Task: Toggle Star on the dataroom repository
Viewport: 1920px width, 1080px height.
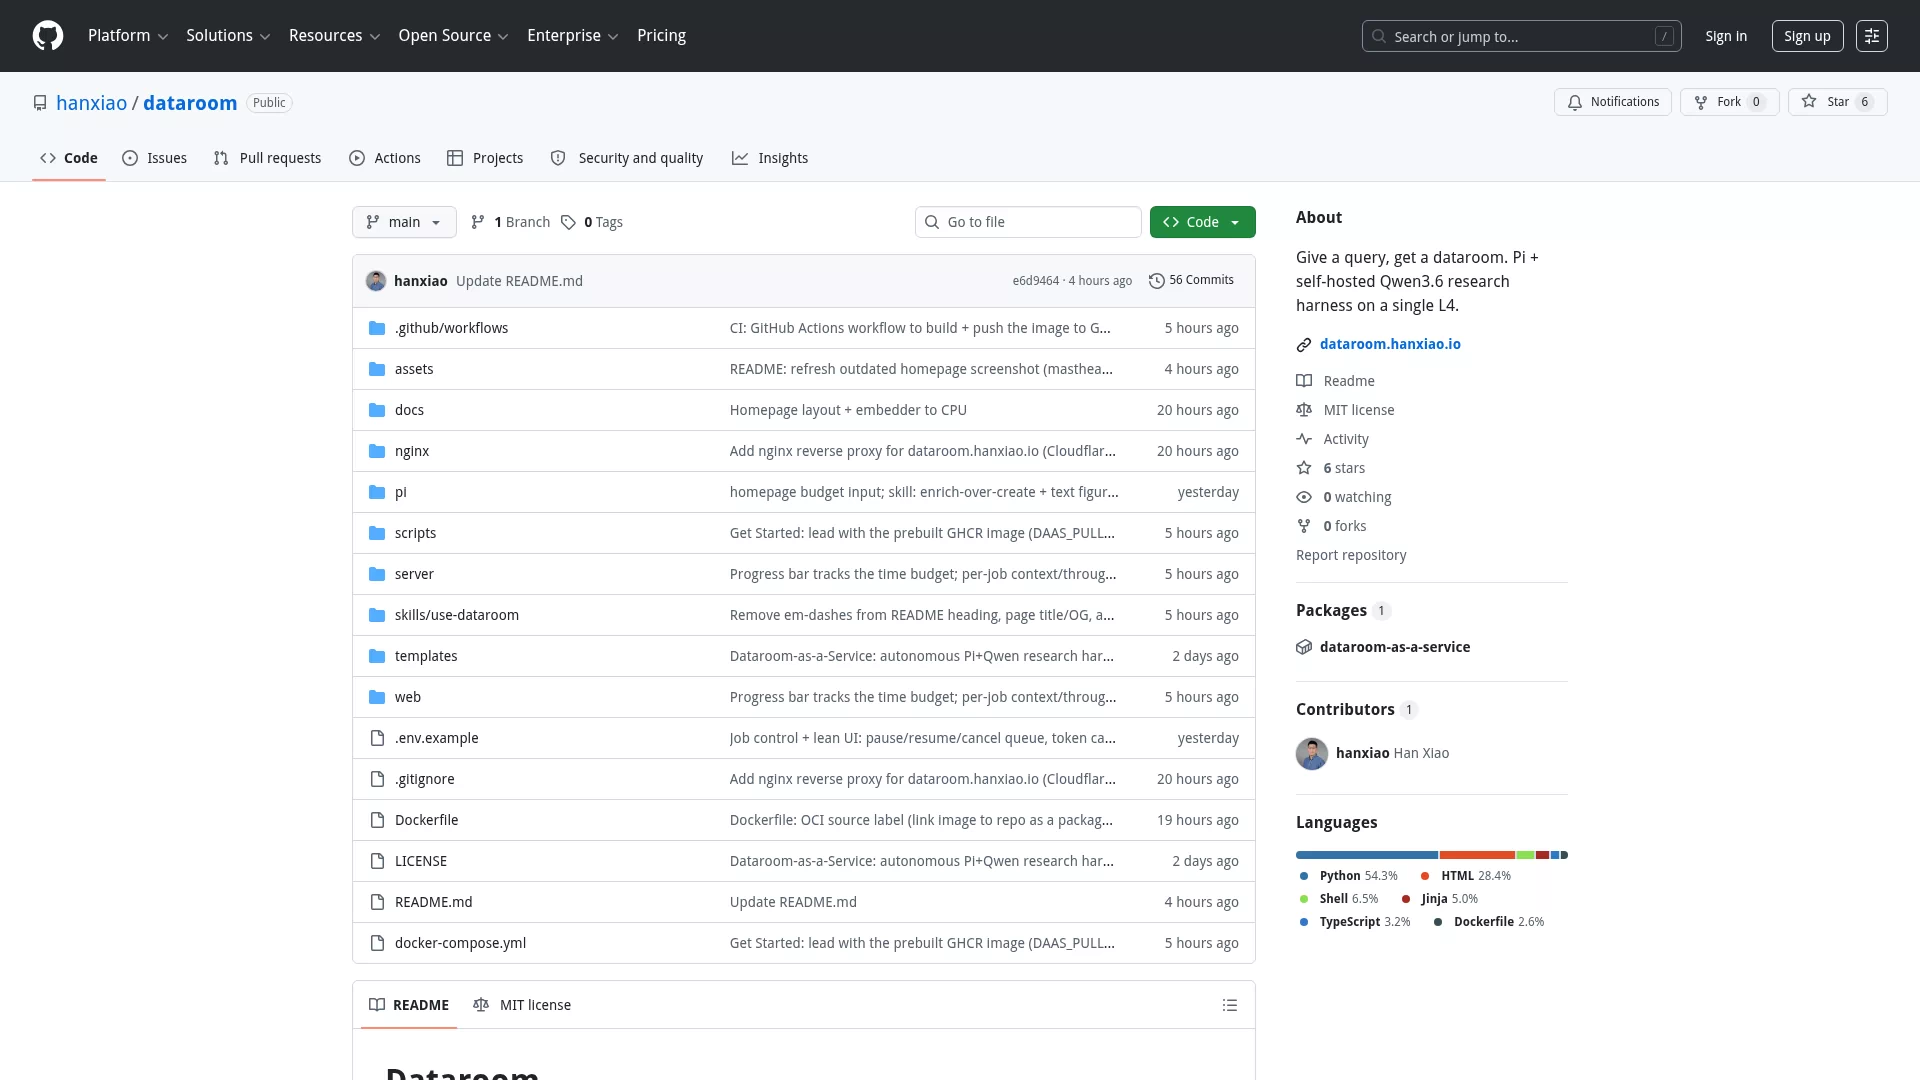Action: pyautogui.click(x=1837, y=102)
